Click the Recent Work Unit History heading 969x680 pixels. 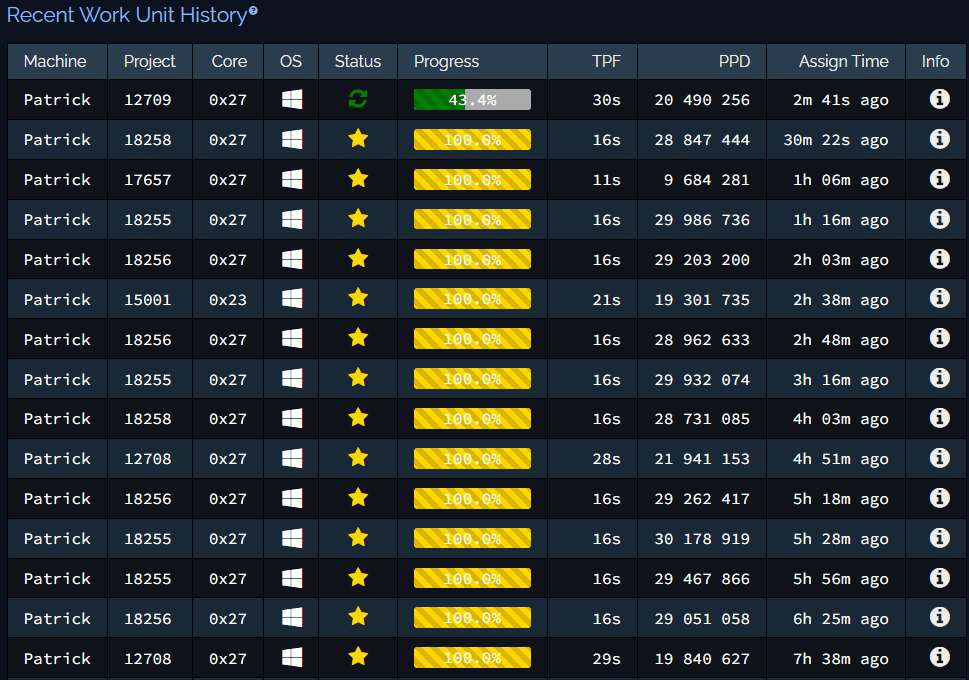[127, 15]
